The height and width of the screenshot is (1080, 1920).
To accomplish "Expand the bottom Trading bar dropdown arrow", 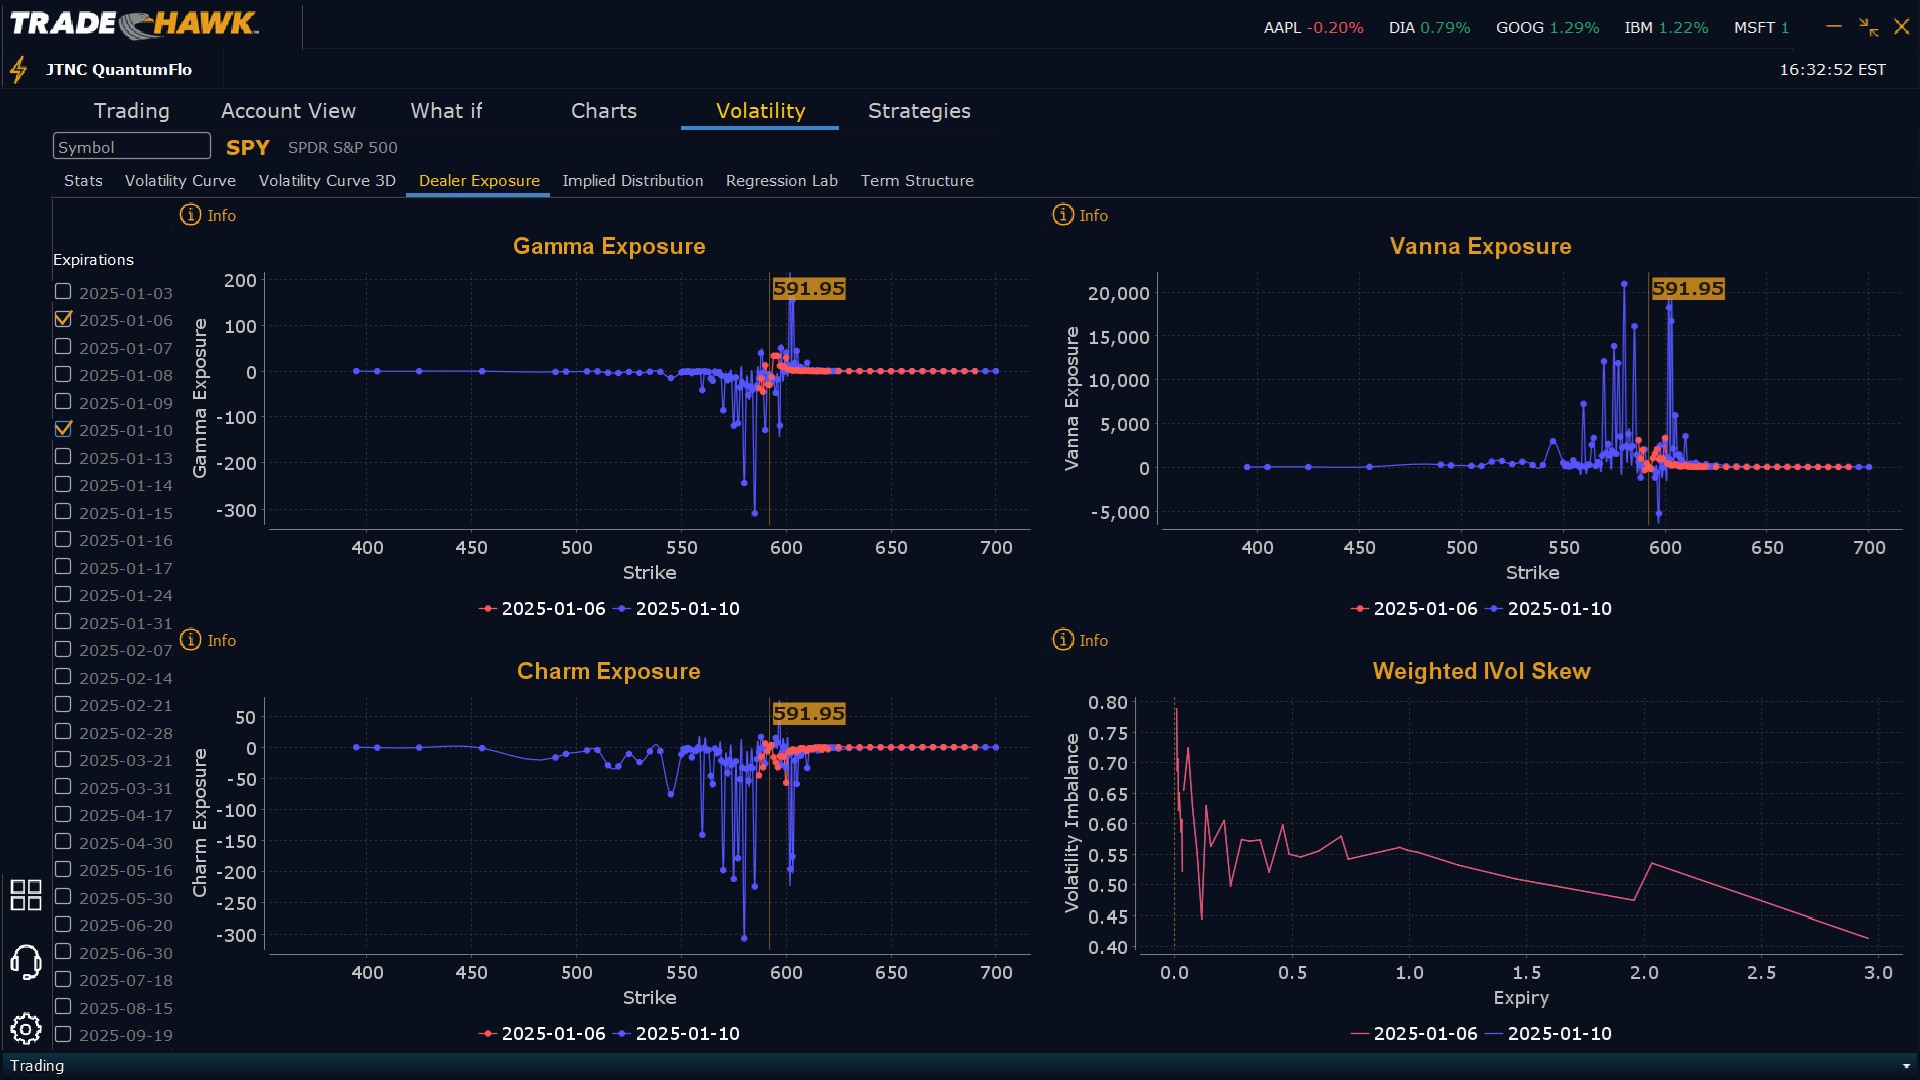I will click(1906, 1066).
